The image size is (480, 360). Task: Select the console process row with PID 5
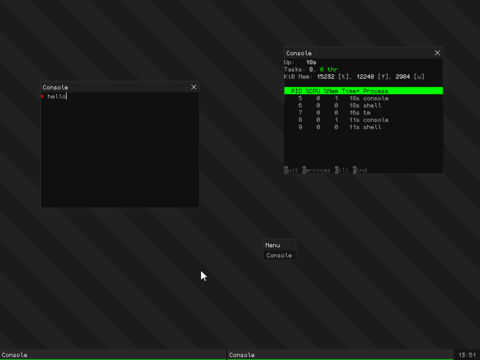[363, 98]
